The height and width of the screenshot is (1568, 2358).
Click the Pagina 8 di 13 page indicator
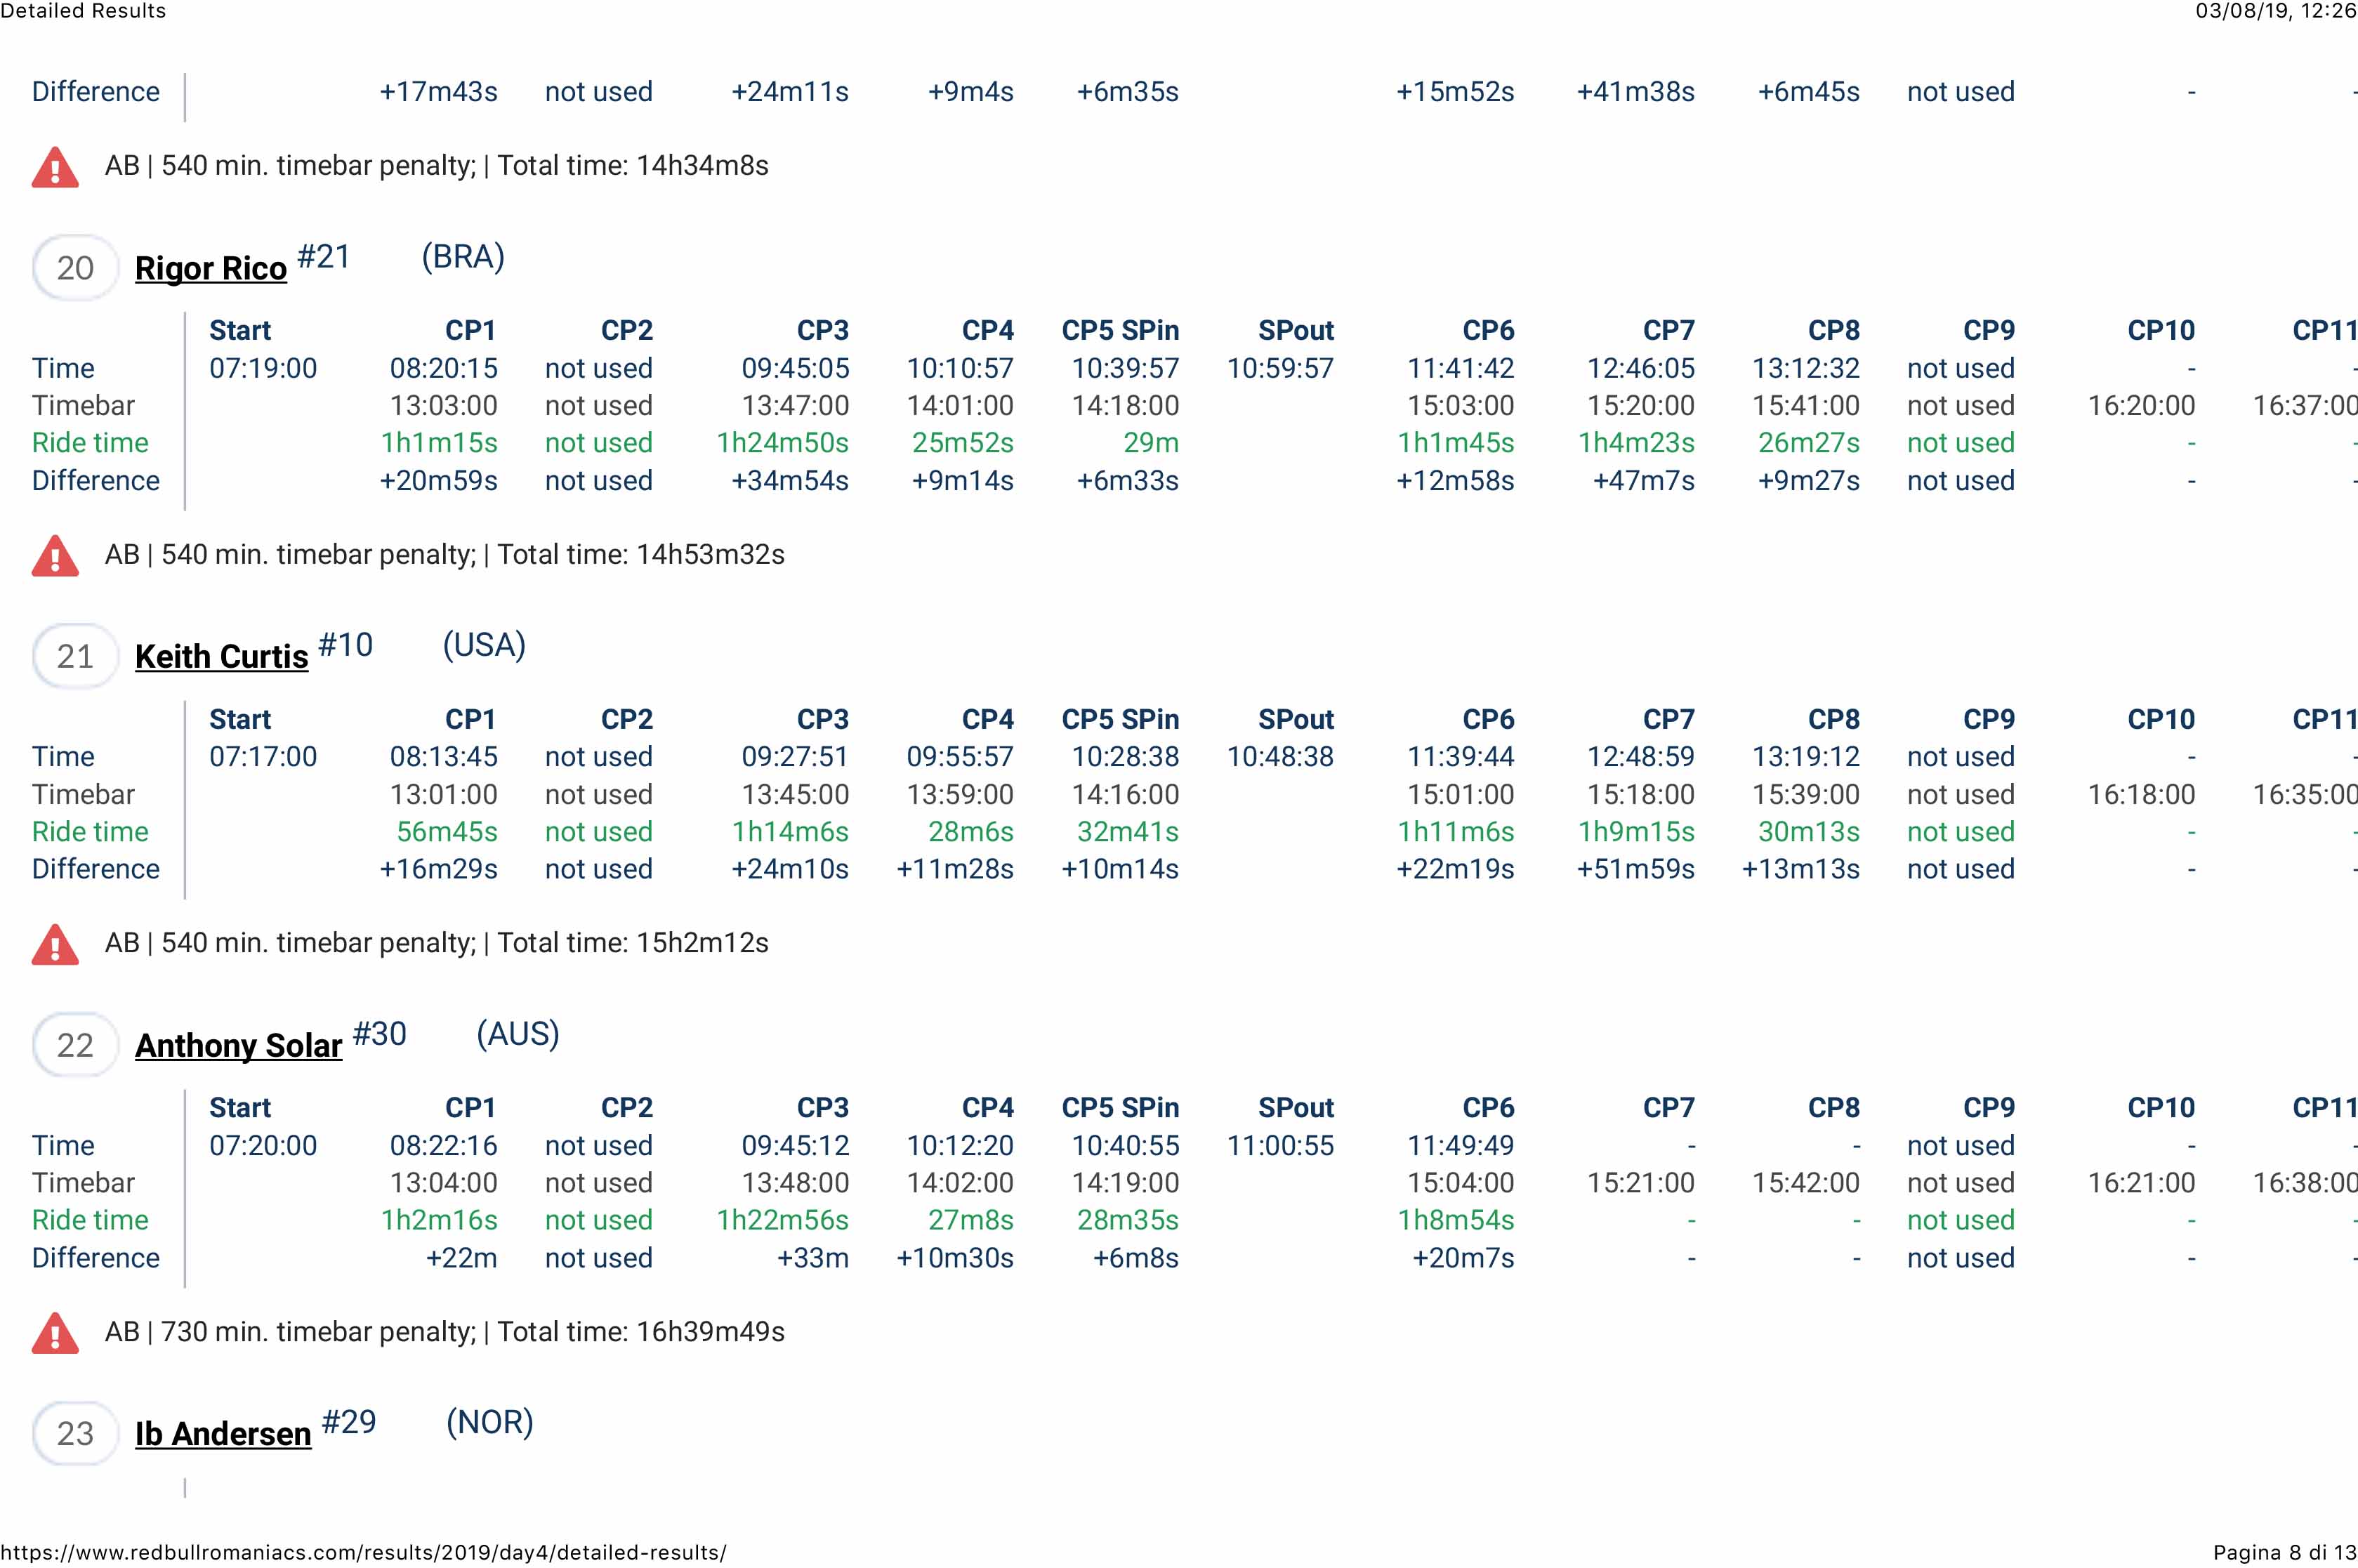click(2284, 1553)
